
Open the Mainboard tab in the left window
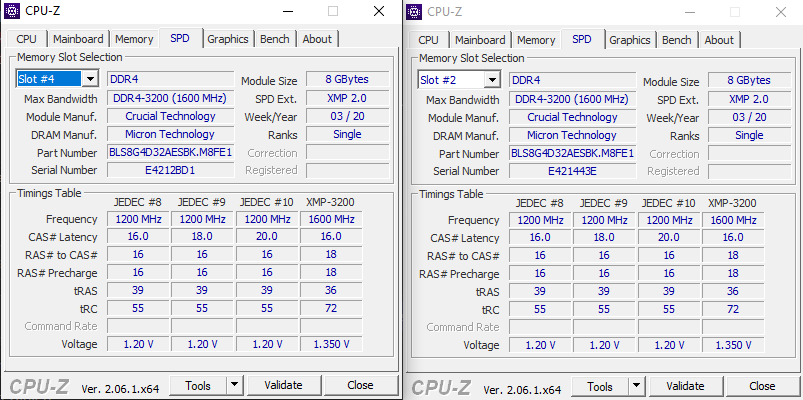(78, 39)
